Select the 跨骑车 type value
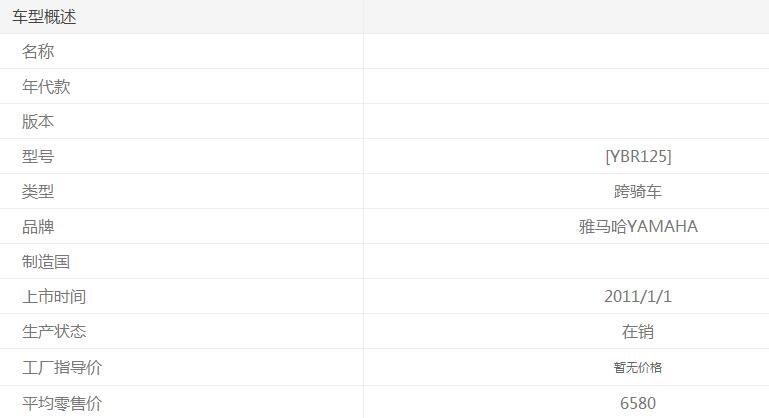Viewport: 769px width, 418px height. (638, 192)
